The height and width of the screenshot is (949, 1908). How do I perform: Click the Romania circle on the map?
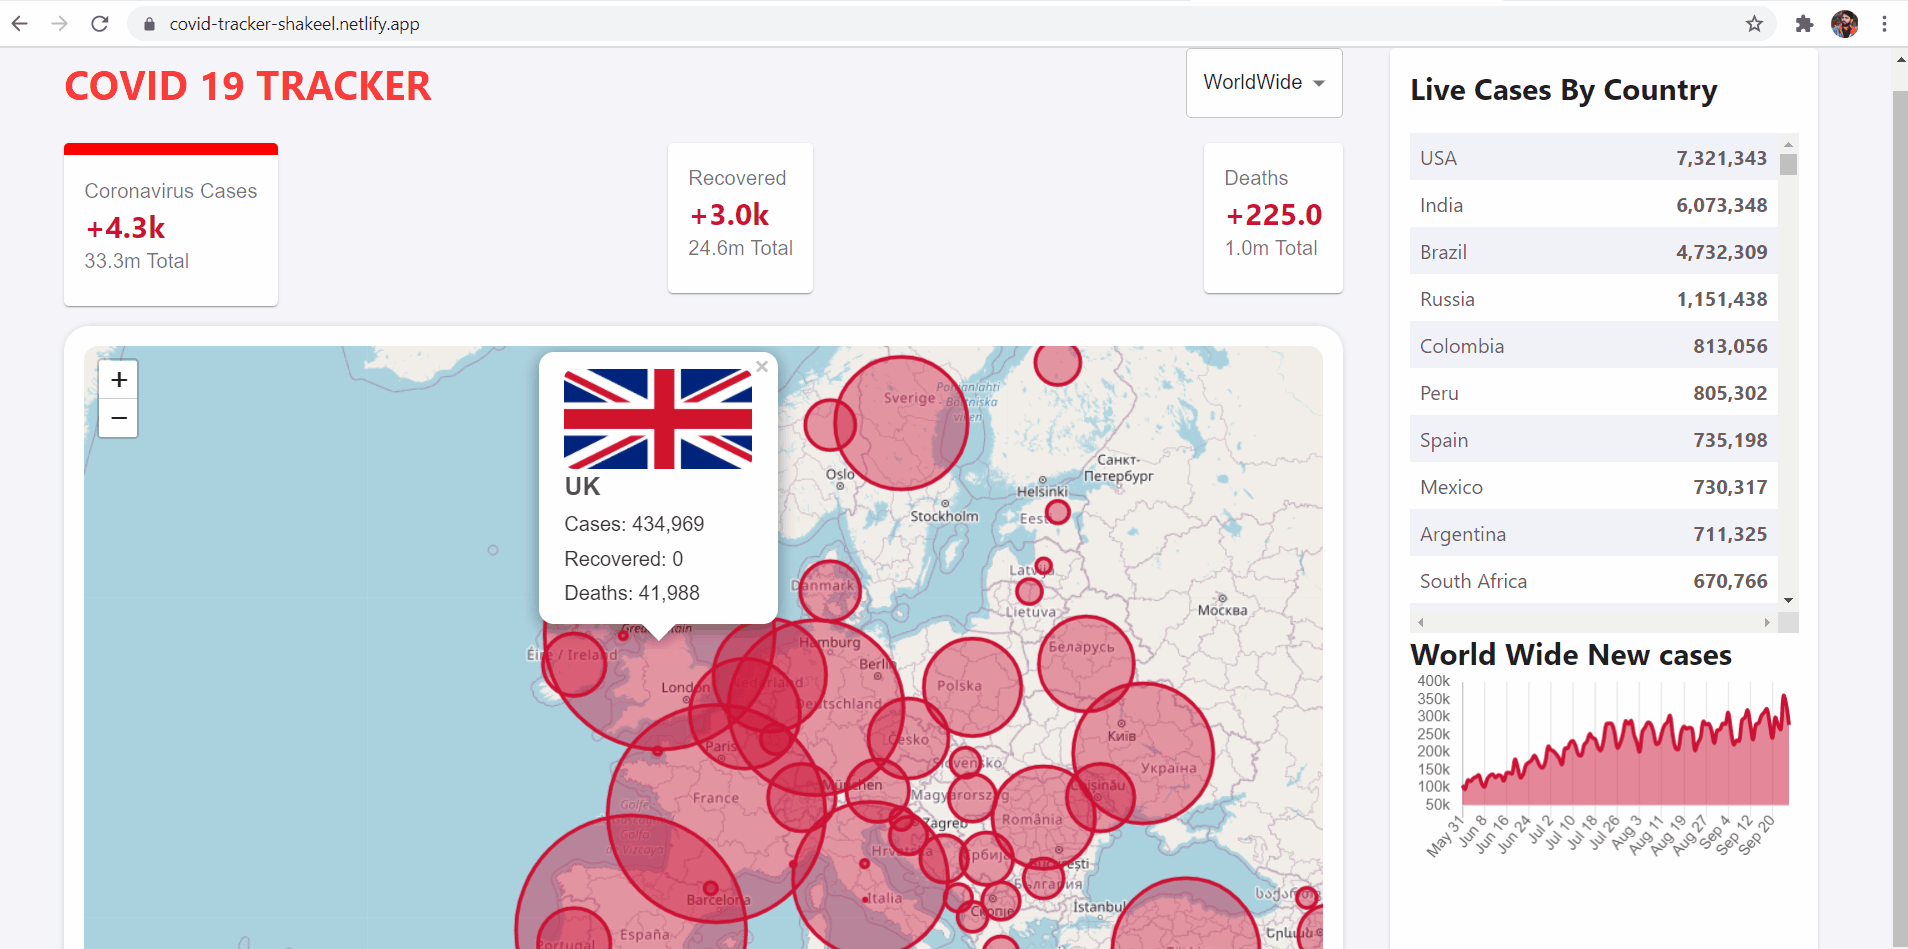(1043, 818)
